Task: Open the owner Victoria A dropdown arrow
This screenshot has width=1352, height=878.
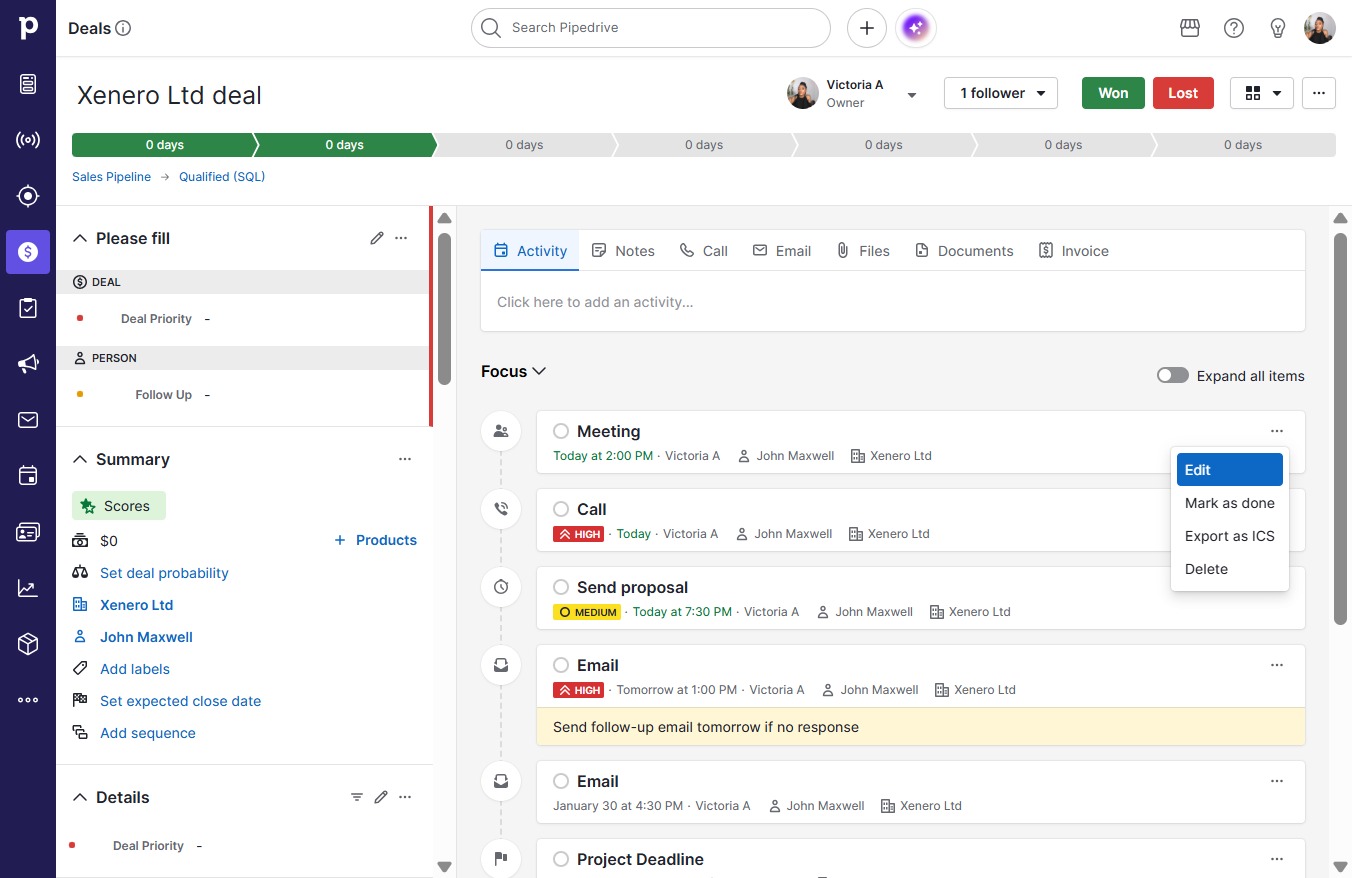Action: coord(912,95)
